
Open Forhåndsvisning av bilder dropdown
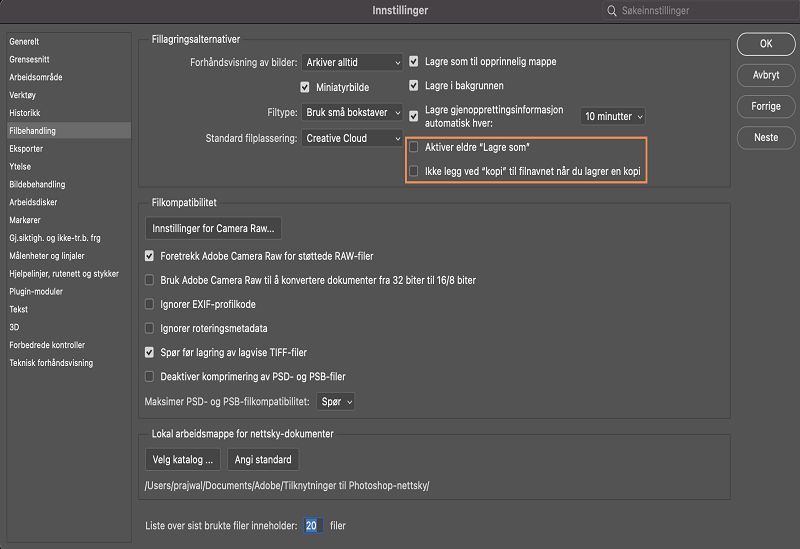(353, 62)
